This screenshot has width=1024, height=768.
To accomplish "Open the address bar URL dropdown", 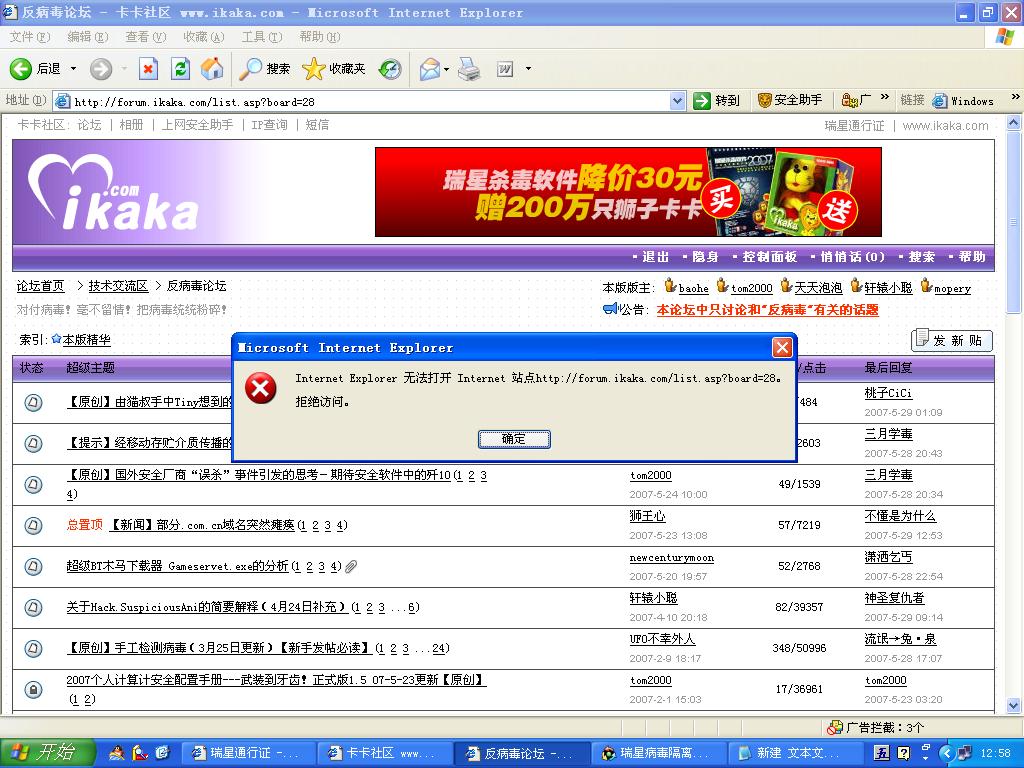I will (677, 101).
